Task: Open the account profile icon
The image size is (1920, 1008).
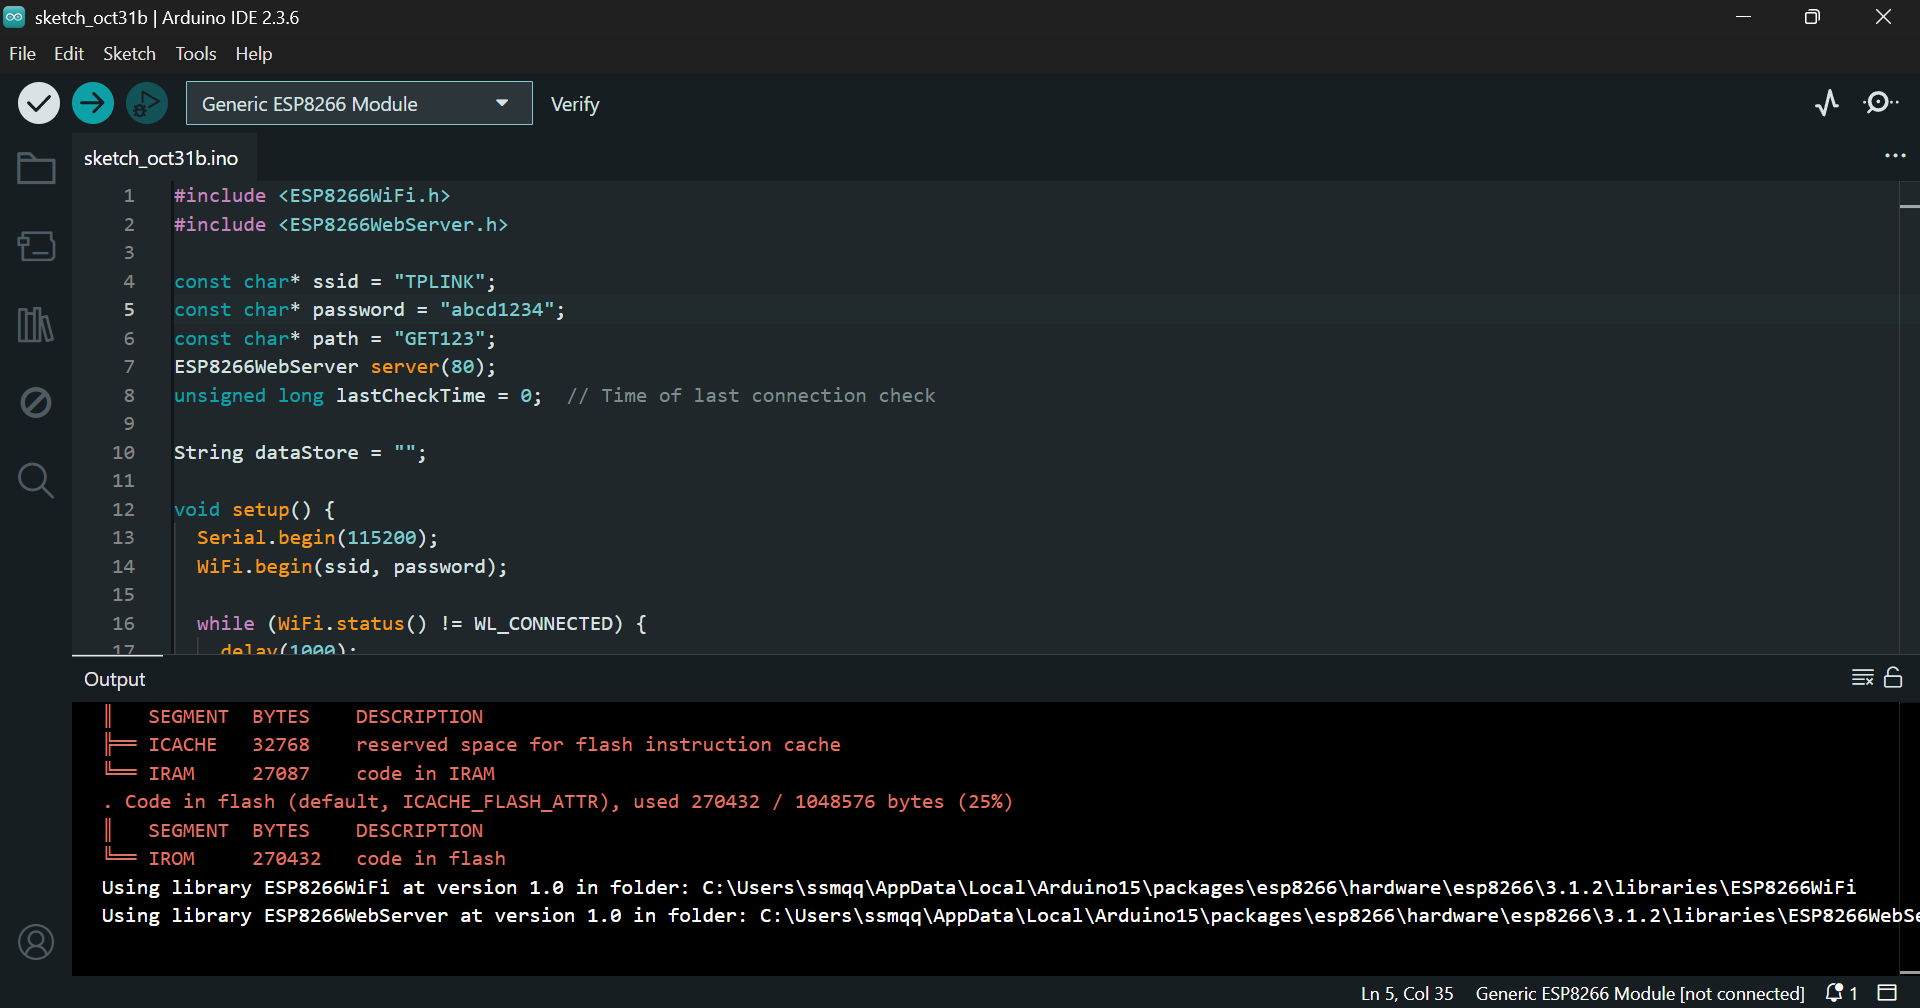Action: tap(36, 942)
